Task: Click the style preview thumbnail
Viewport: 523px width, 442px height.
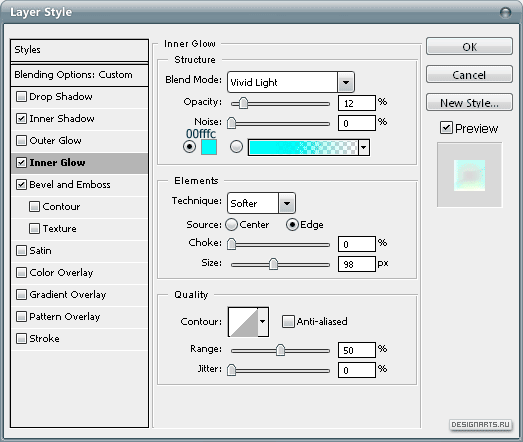Action: [x=470, y=175]
